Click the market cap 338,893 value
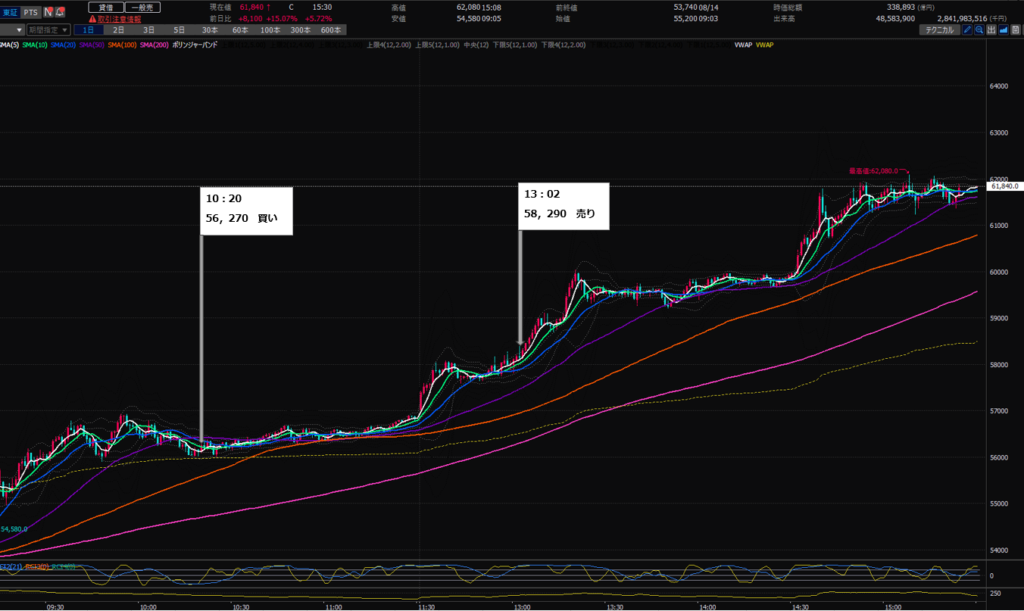The height and width of the screenshot is (611, 1024). [x=901, y=7]
